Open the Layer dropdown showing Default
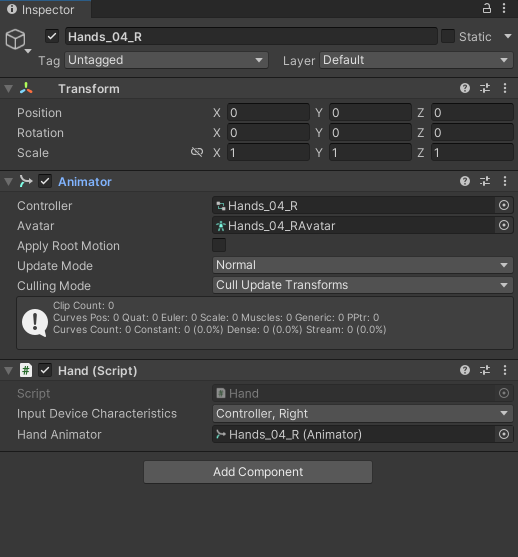The image size is (518, 557). tap(416, 60)
